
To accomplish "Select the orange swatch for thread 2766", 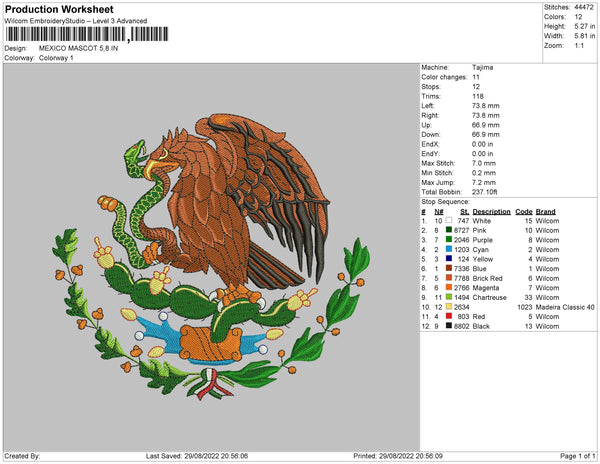I will [x=449, y=287].
